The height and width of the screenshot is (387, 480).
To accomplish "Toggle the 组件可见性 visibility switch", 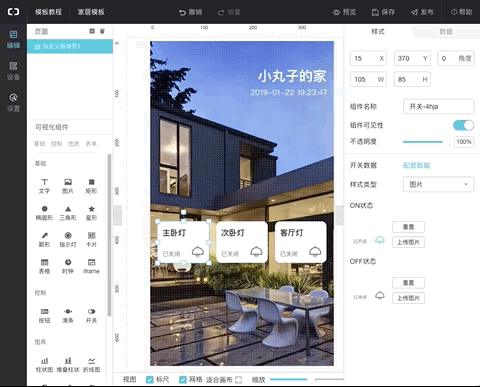I will 463,125.
